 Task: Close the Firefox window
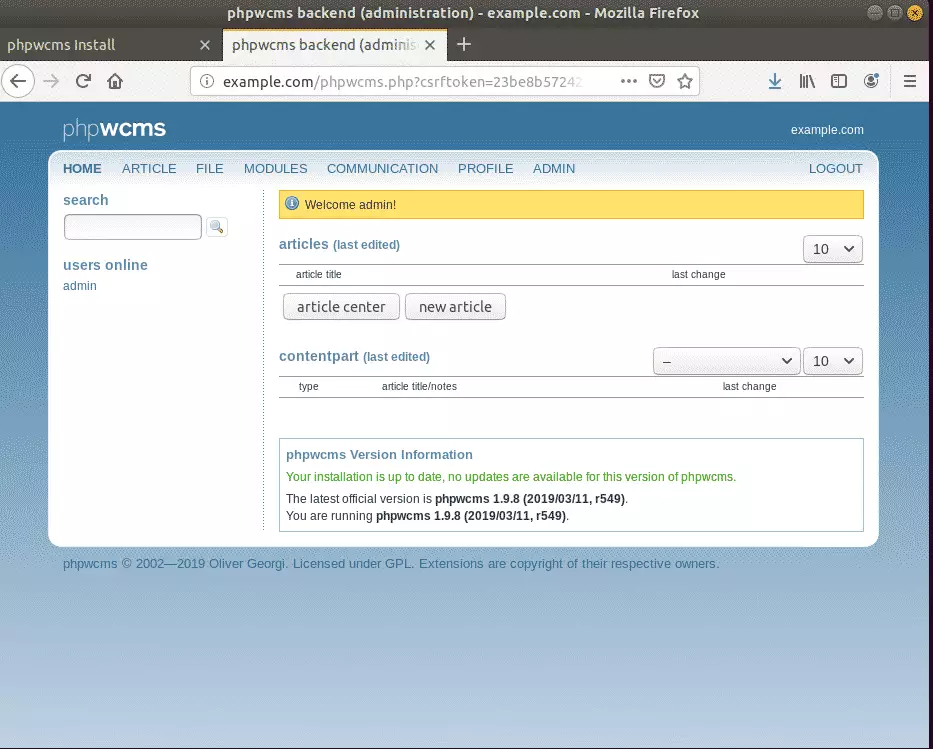pyautogui.click(x=915, y=12)
